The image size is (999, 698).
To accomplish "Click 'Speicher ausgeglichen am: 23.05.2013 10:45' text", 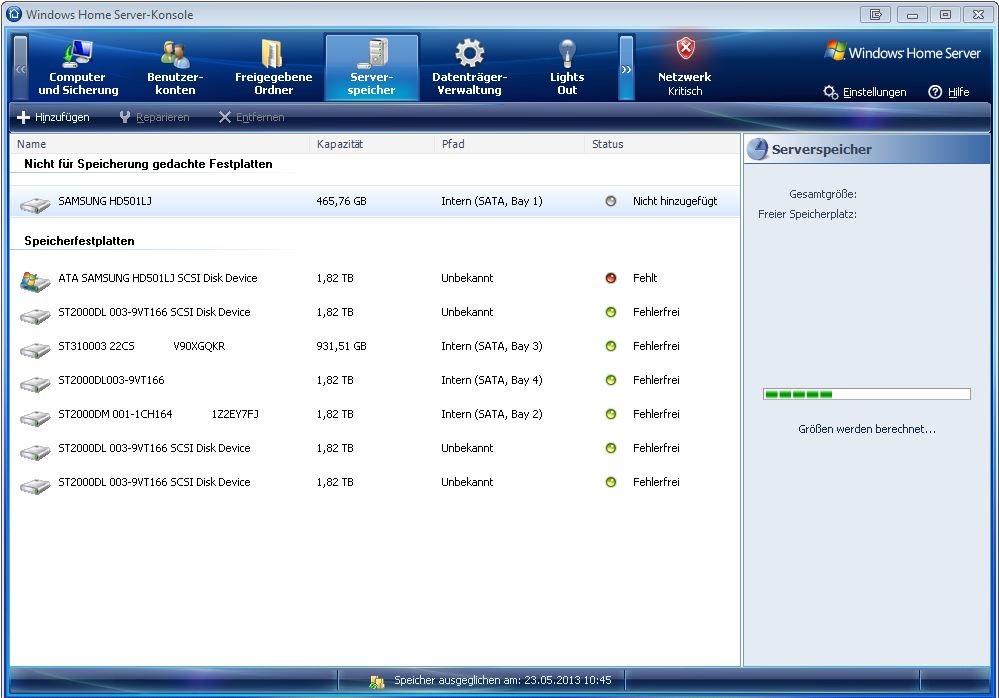I will pos(503,680).
